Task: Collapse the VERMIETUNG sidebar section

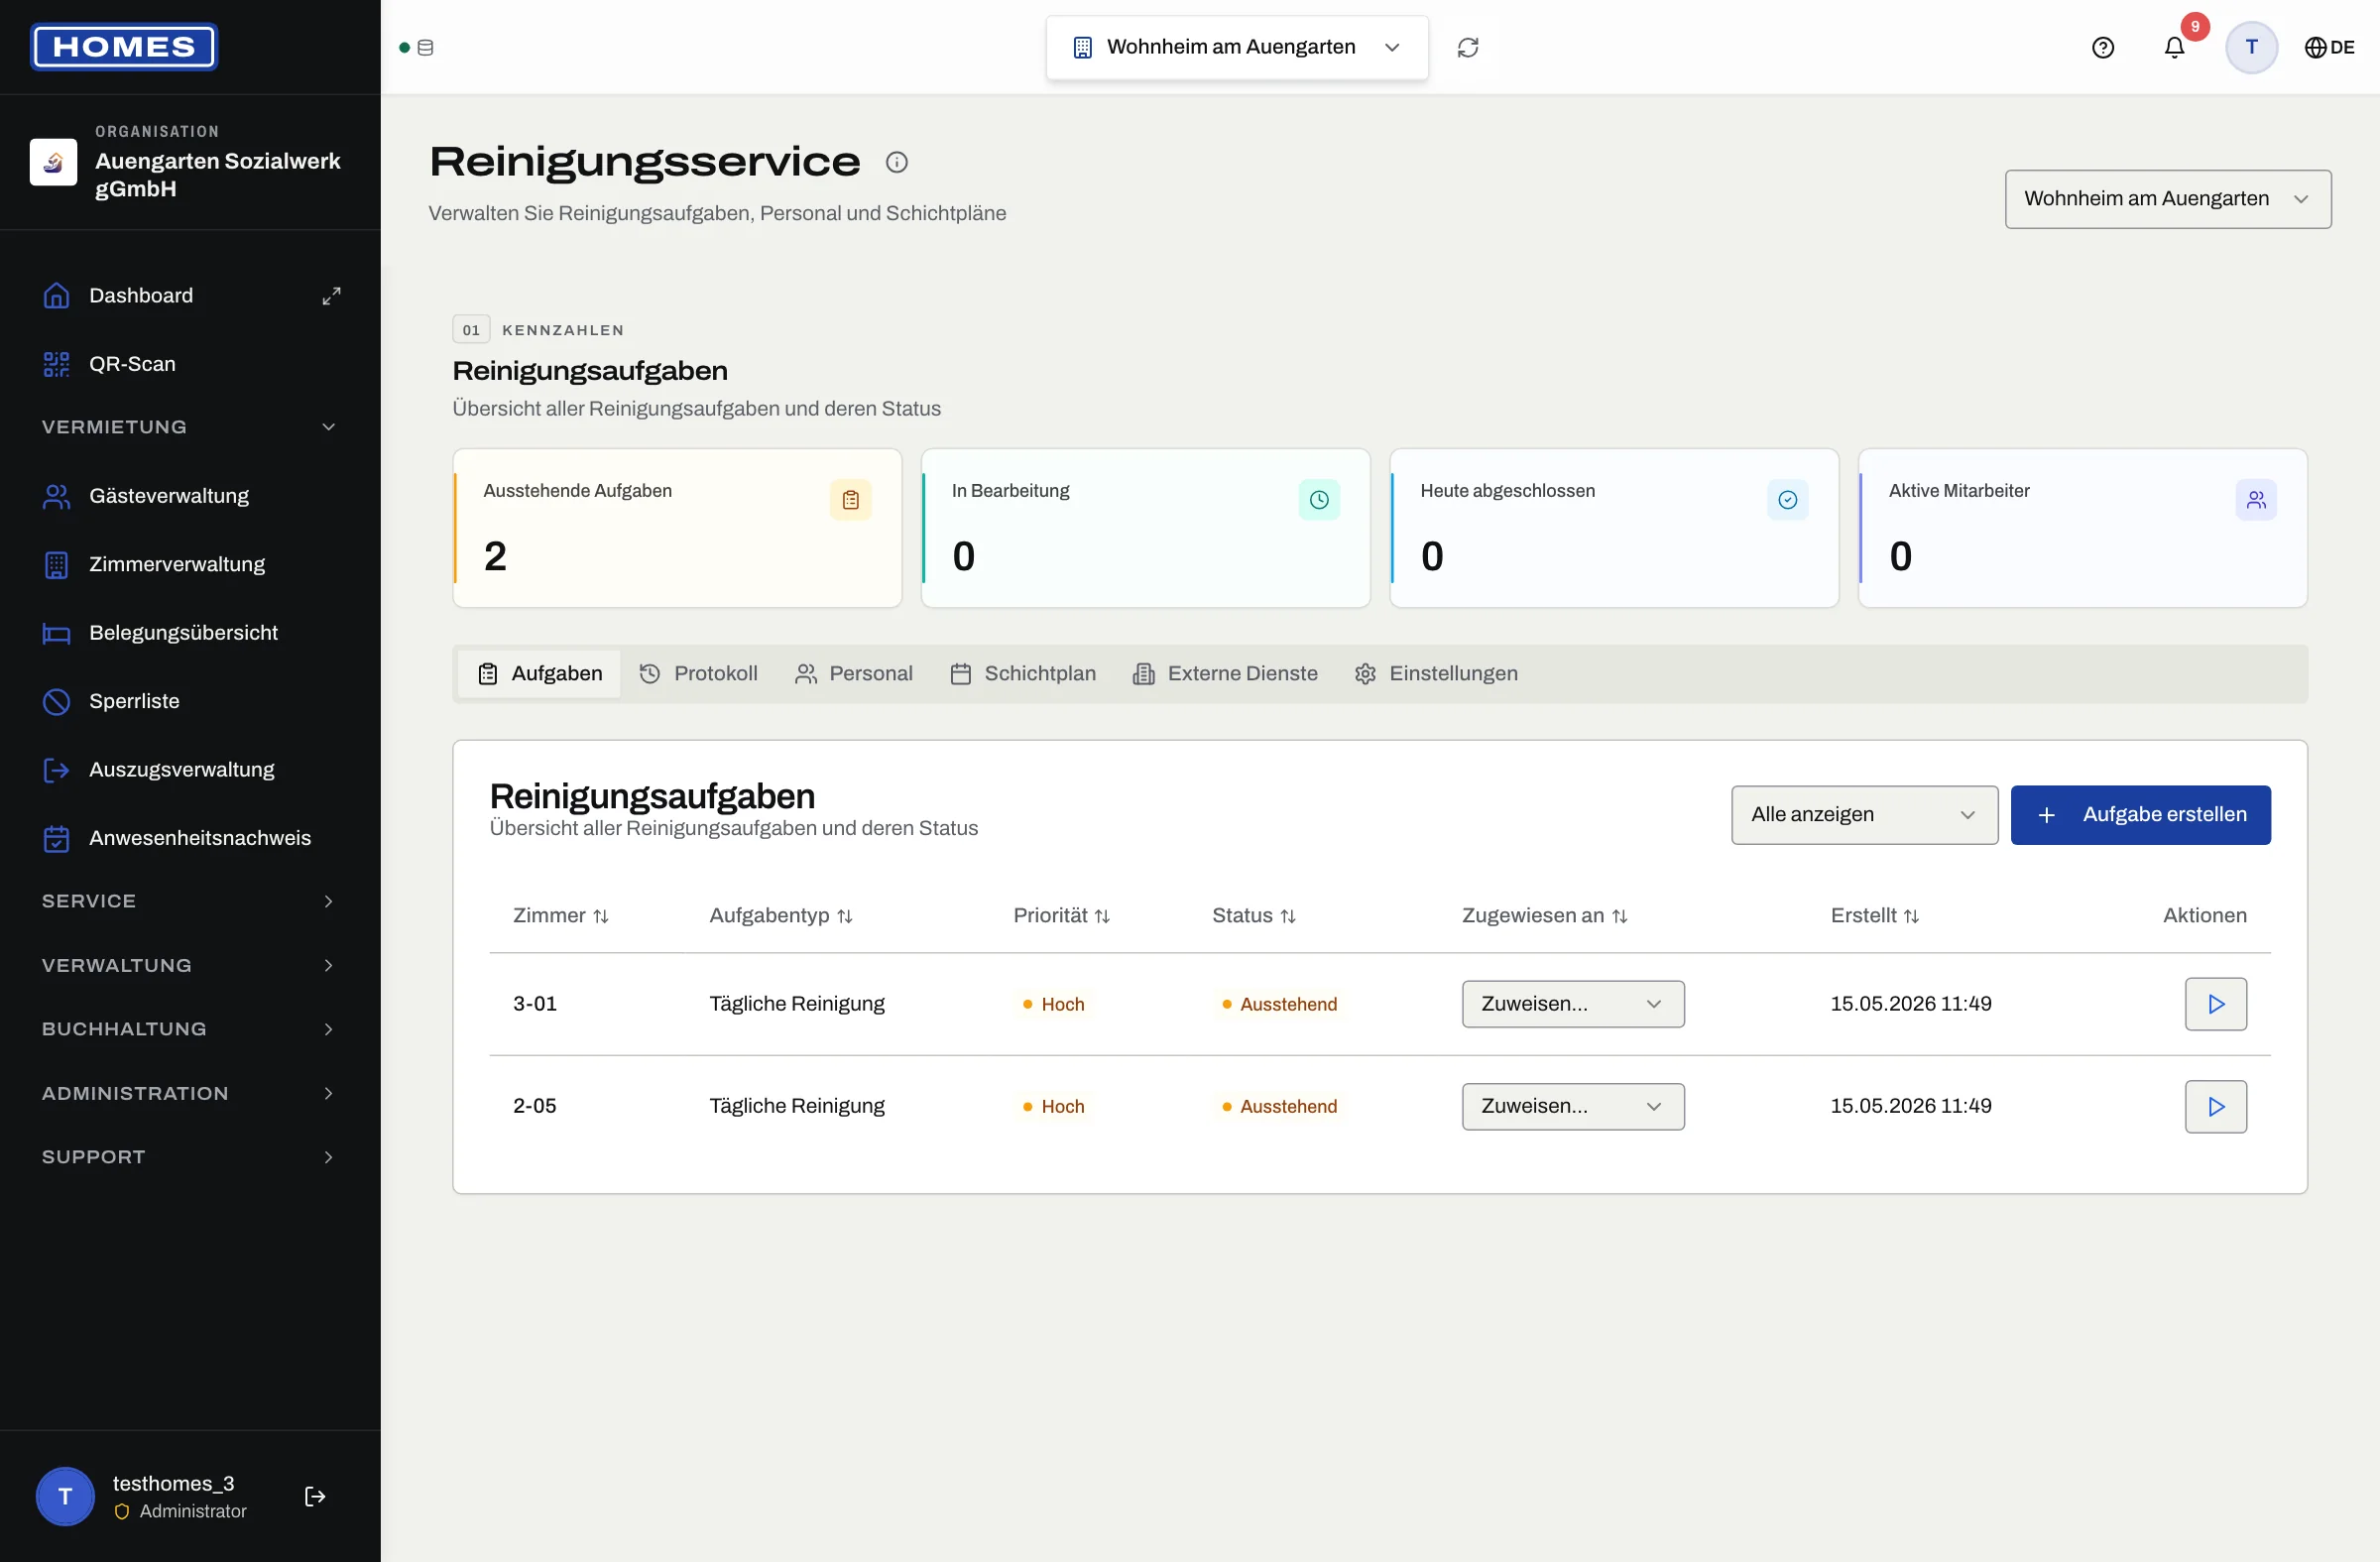Action: click(x=188, y=427)
